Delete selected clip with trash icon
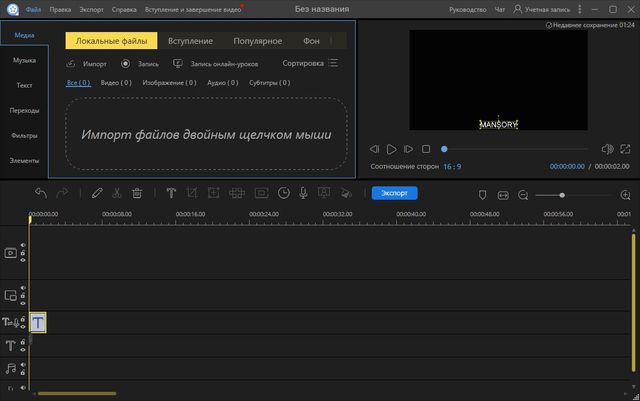 [x=137, y=193]
